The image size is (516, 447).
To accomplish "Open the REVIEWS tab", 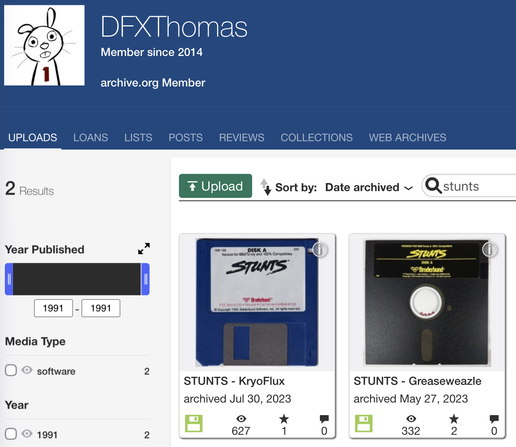I will (242, 137).
